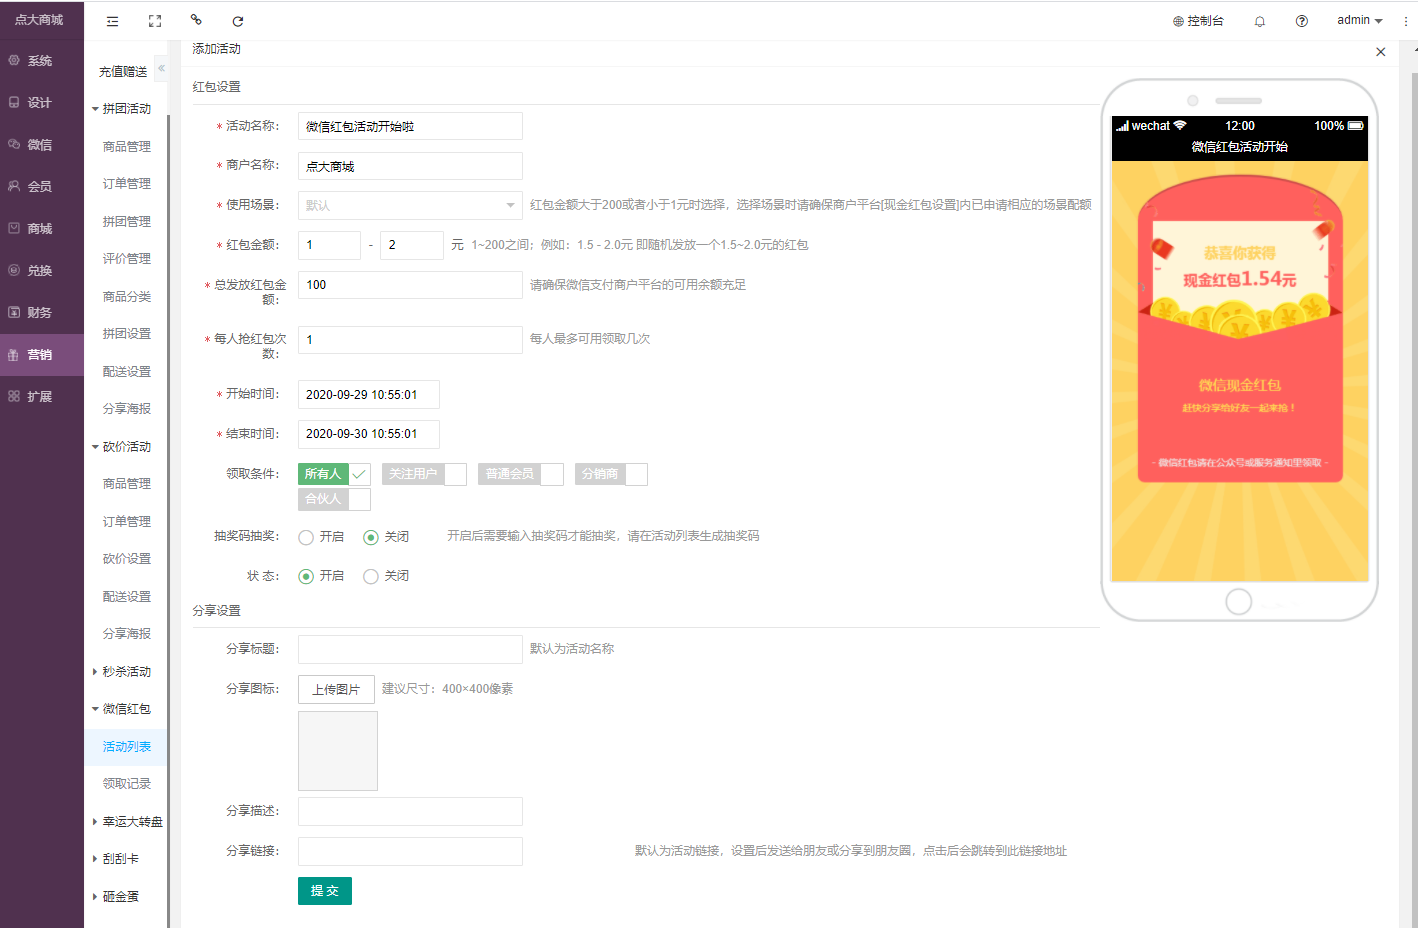Select 关闭 for 状态
This screenshot has width=1418, height=928.
pos(386,576)
